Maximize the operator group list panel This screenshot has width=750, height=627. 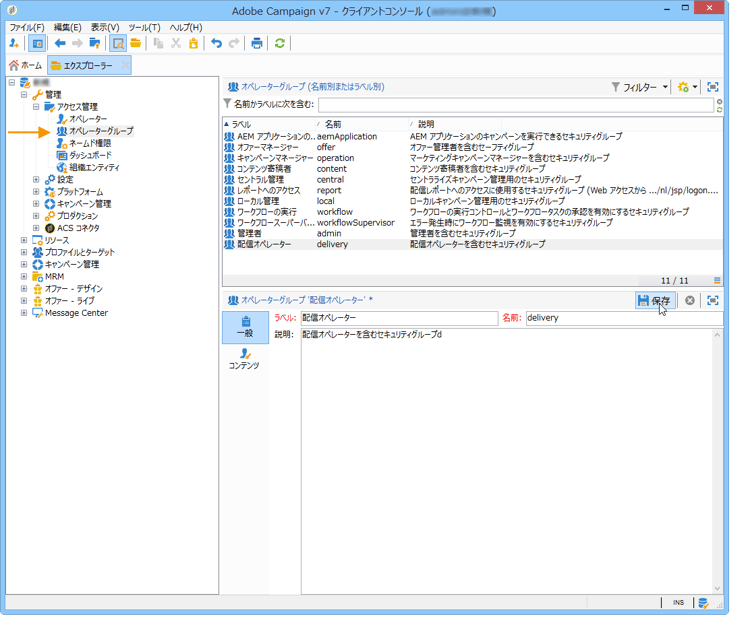[x=713, y=87]
